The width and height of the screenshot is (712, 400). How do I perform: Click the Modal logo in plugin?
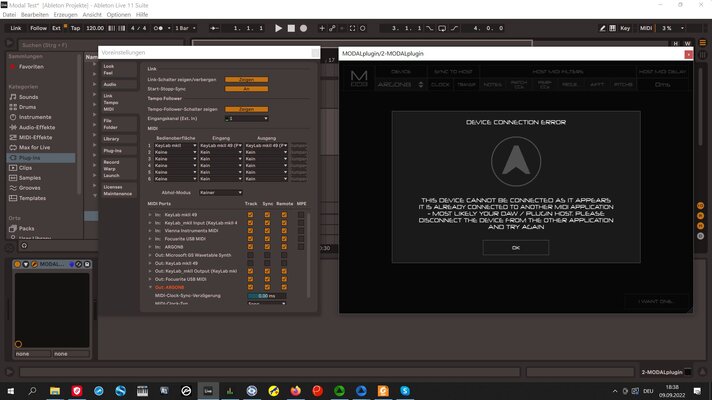359,79
